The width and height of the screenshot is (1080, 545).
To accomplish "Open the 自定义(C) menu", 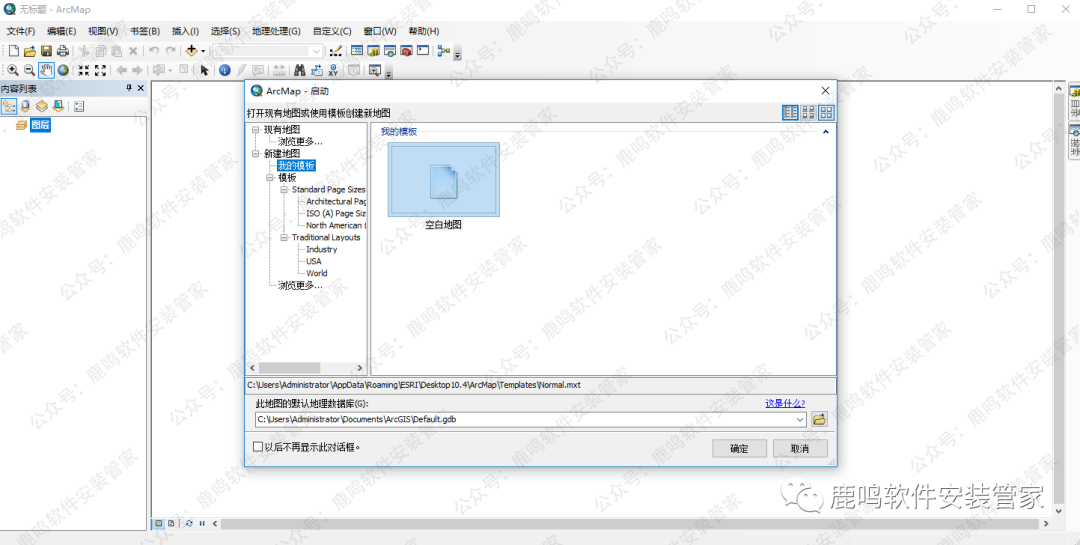I will [x=332, y=31].
